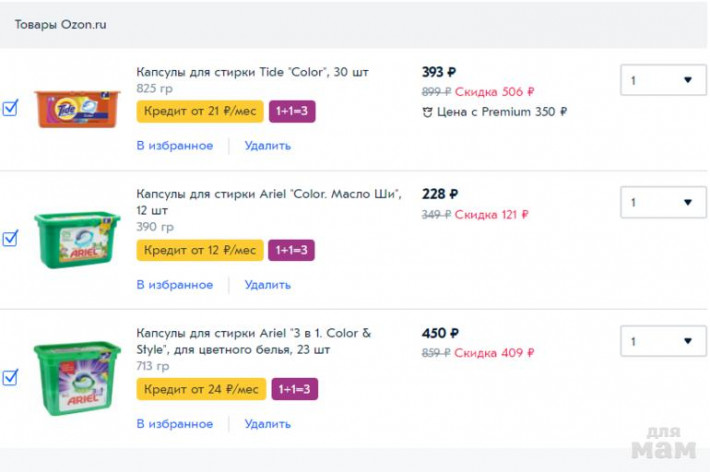View the Ariel 3 в 1 product image
Screen dimensions: 710x472
pyautogui.click(x=77, y=377)
